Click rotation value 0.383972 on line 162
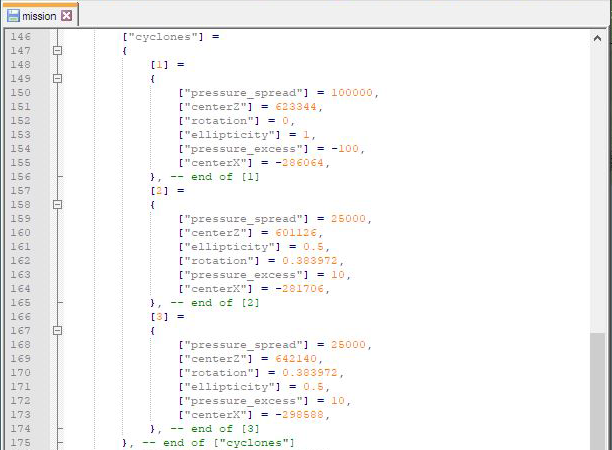Screen dimensions: 612x450 [x=310, y=261]
